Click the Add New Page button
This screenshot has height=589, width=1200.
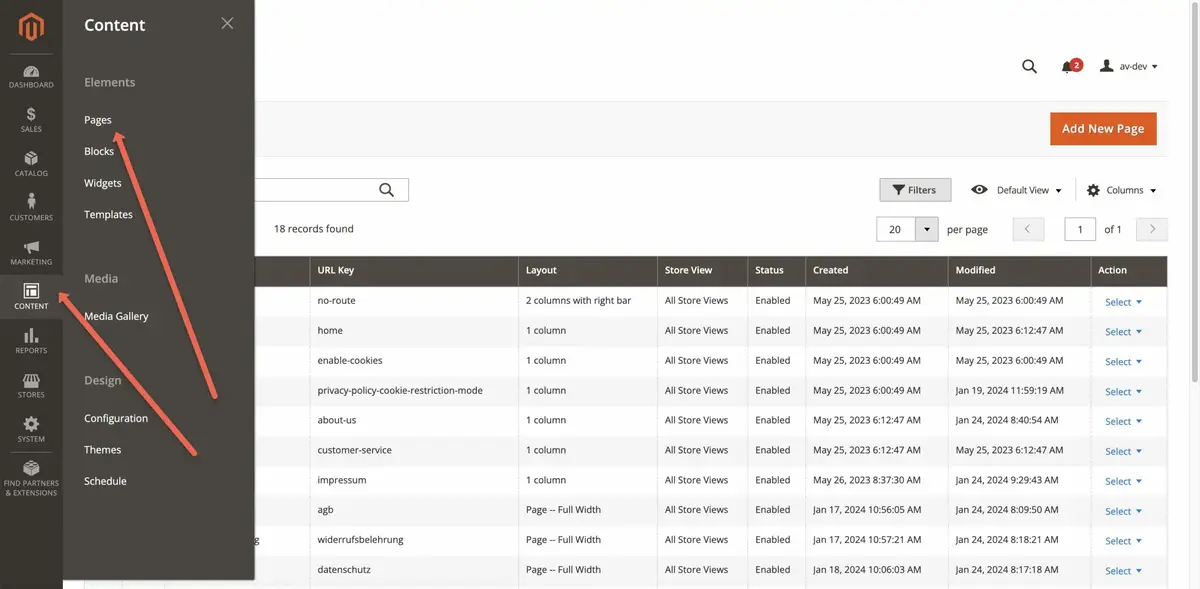1103,128
